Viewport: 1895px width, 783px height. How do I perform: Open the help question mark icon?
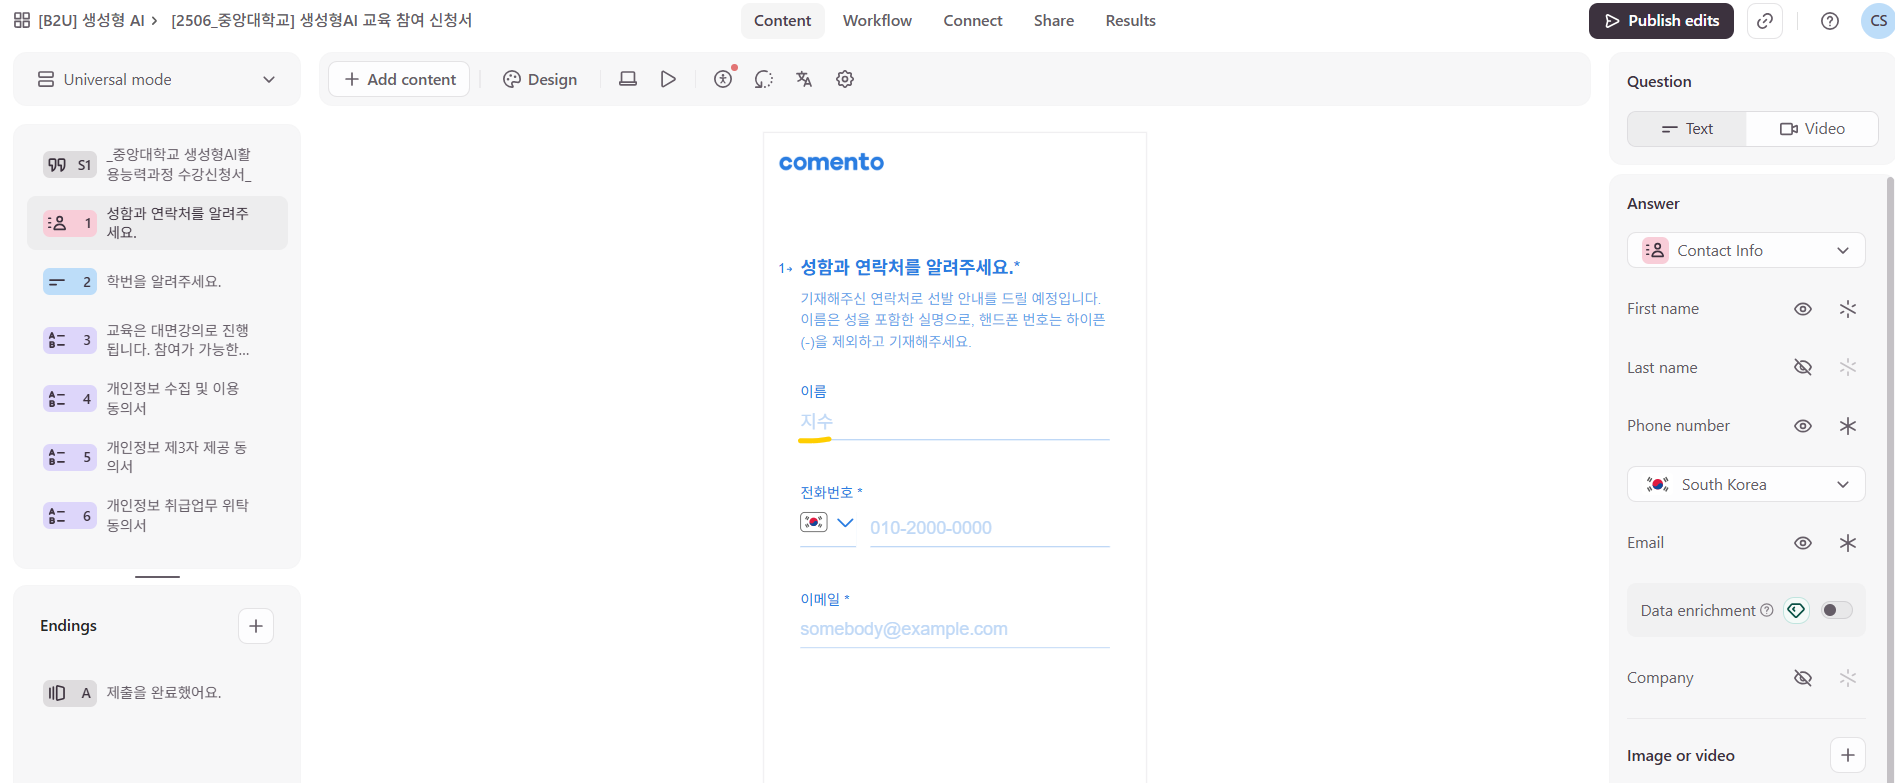coord(1830,21)
